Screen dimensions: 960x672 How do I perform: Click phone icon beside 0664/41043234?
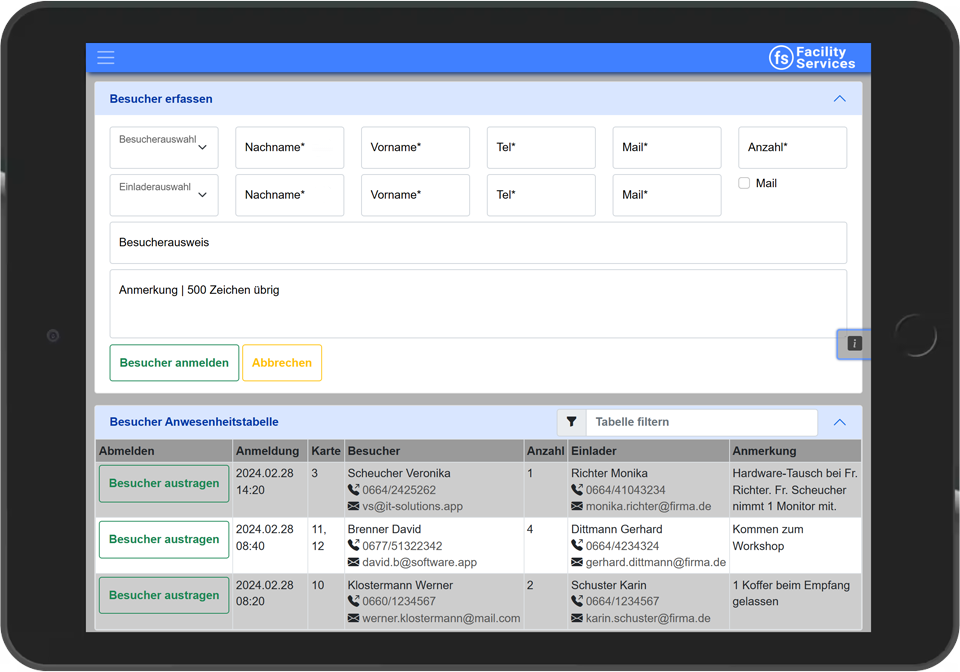577,490
